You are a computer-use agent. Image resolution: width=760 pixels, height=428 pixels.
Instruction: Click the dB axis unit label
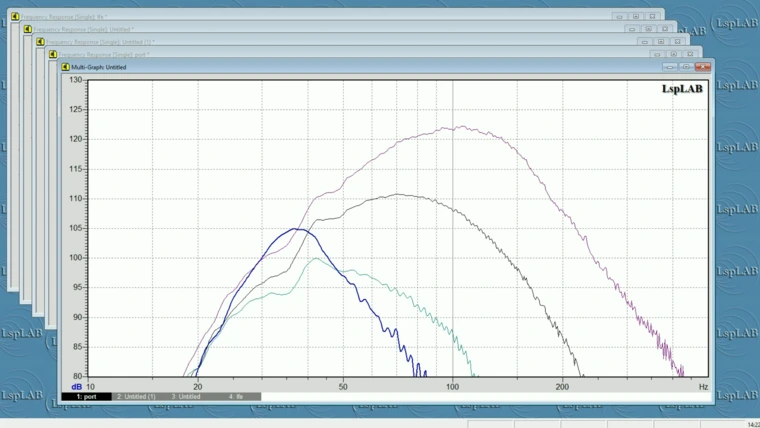[x=76, y=386]
